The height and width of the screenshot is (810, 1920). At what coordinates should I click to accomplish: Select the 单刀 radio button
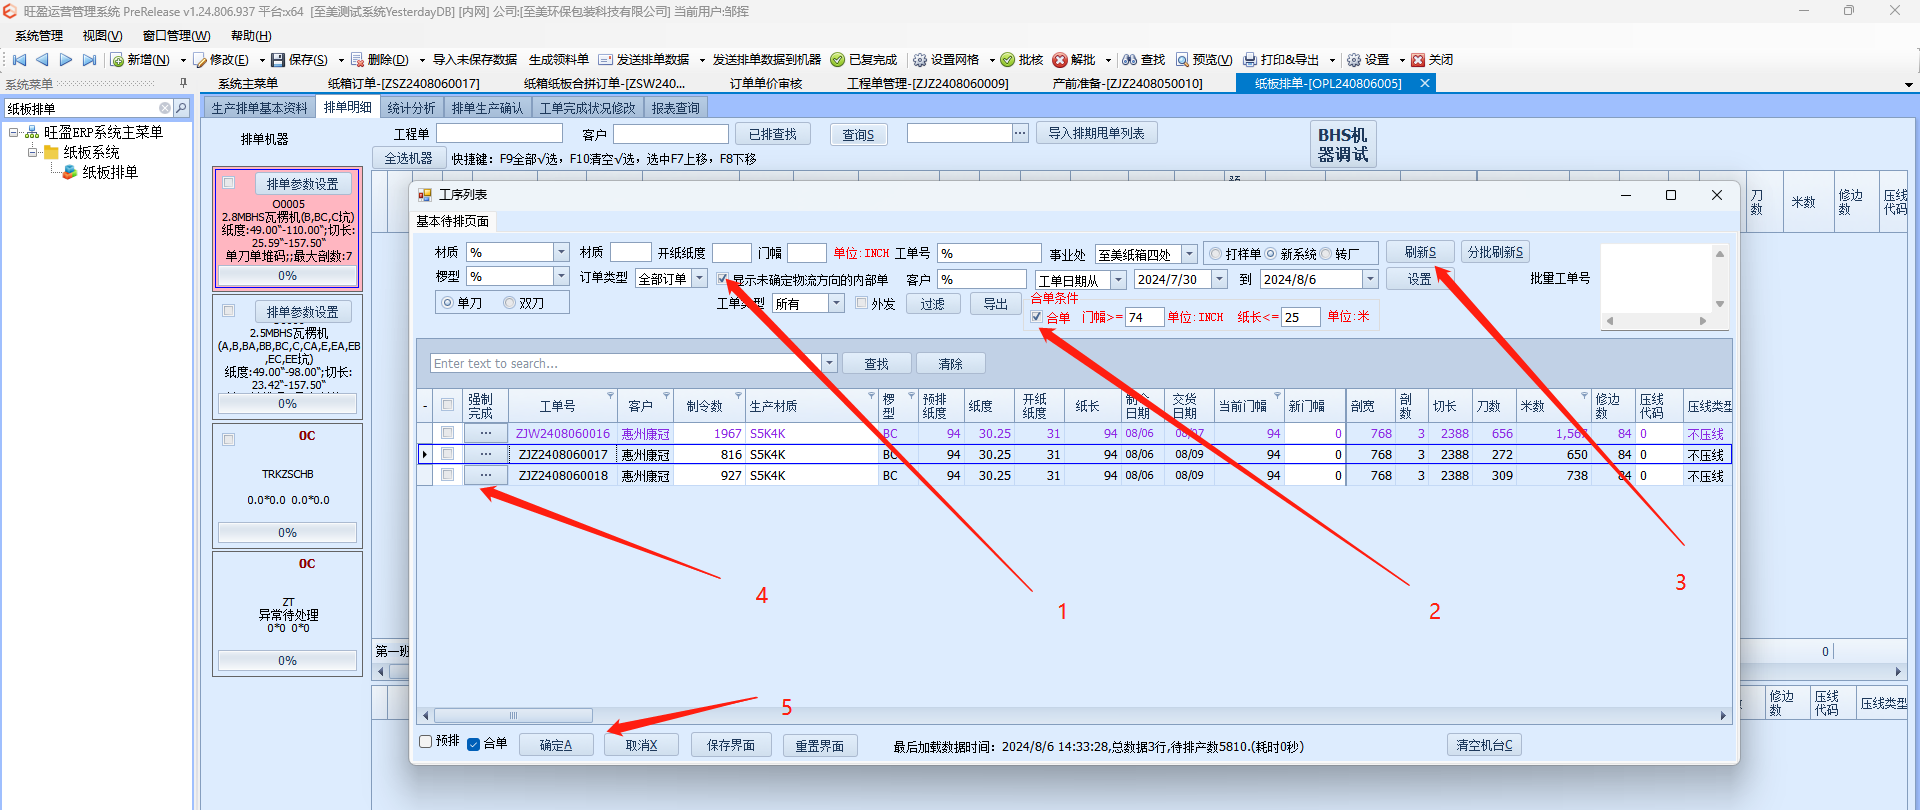pos(447,303)
